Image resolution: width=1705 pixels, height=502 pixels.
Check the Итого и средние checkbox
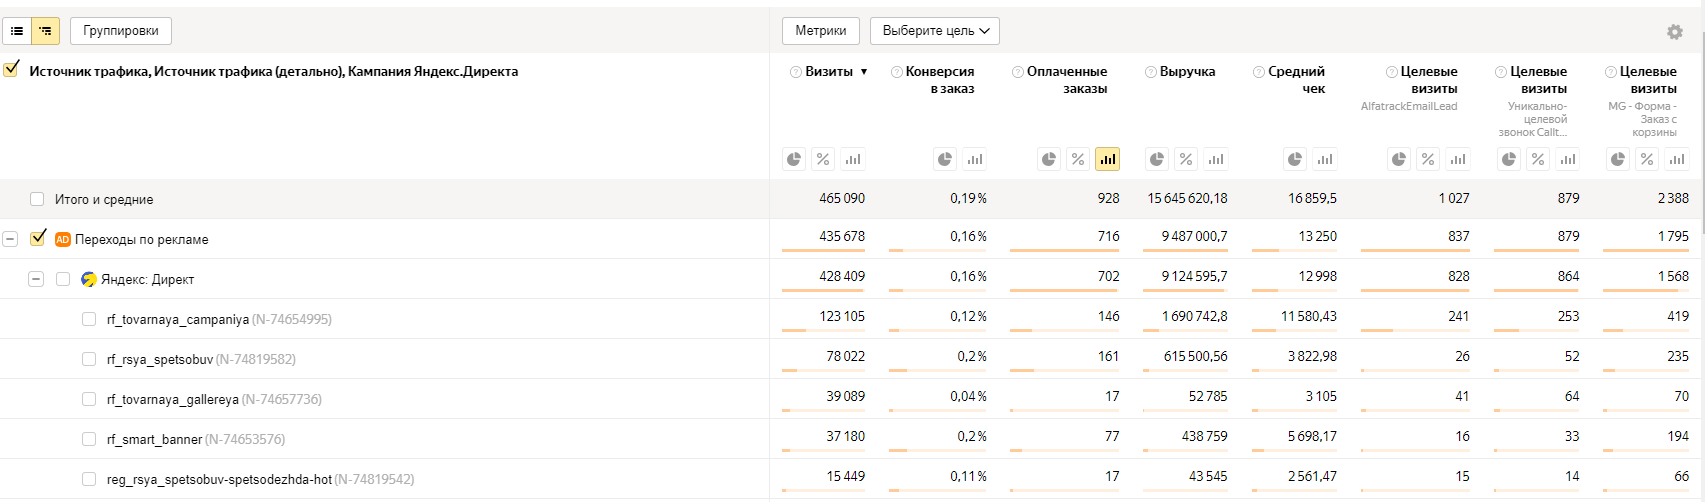(x=37, y=199)
